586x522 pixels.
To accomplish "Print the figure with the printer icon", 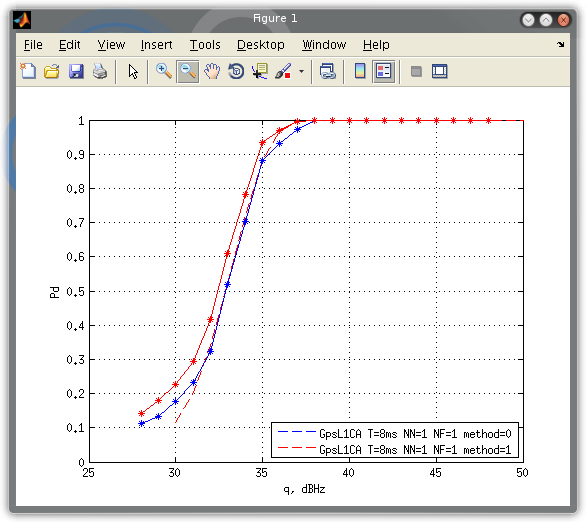I will pyautogui.click(x=100, y=71).
